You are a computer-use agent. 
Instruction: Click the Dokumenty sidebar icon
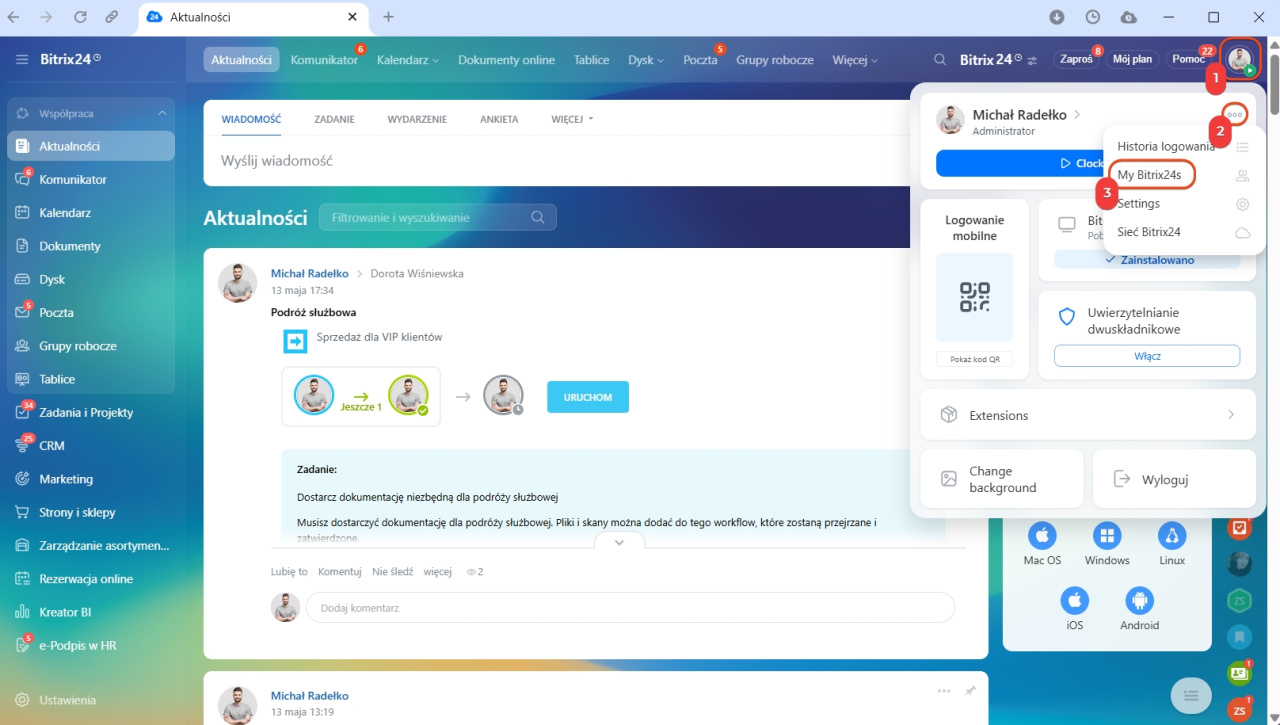tap(22, 246)
